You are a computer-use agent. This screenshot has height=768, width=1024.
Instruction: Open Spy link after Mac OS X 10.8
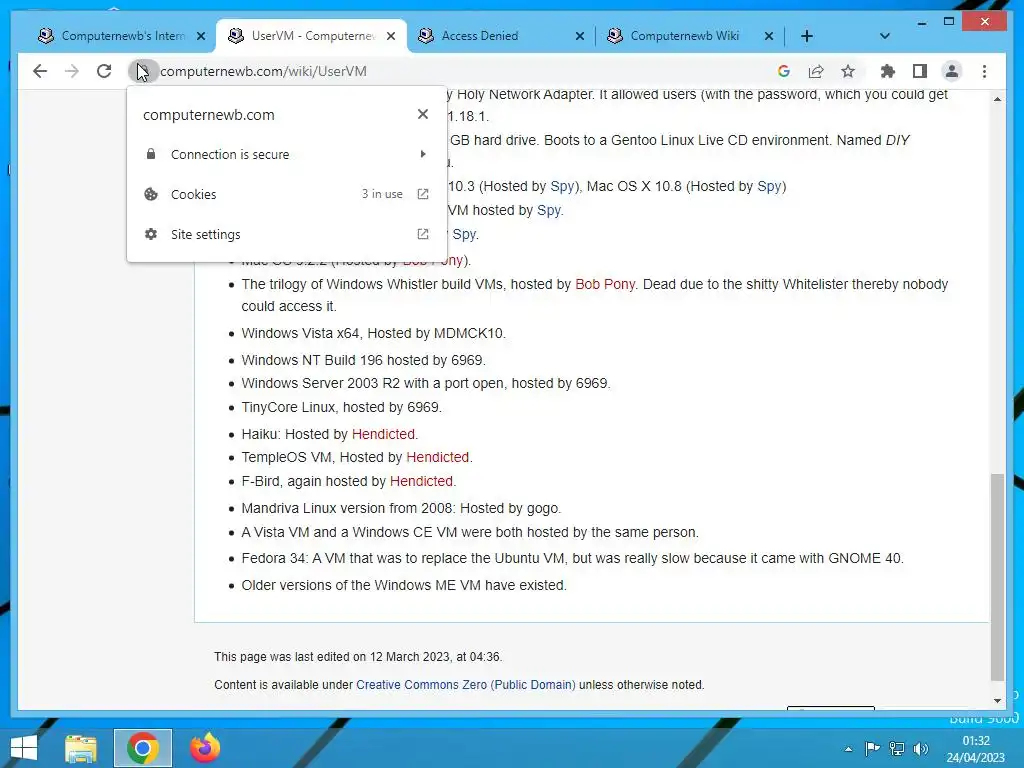(769, 186)
